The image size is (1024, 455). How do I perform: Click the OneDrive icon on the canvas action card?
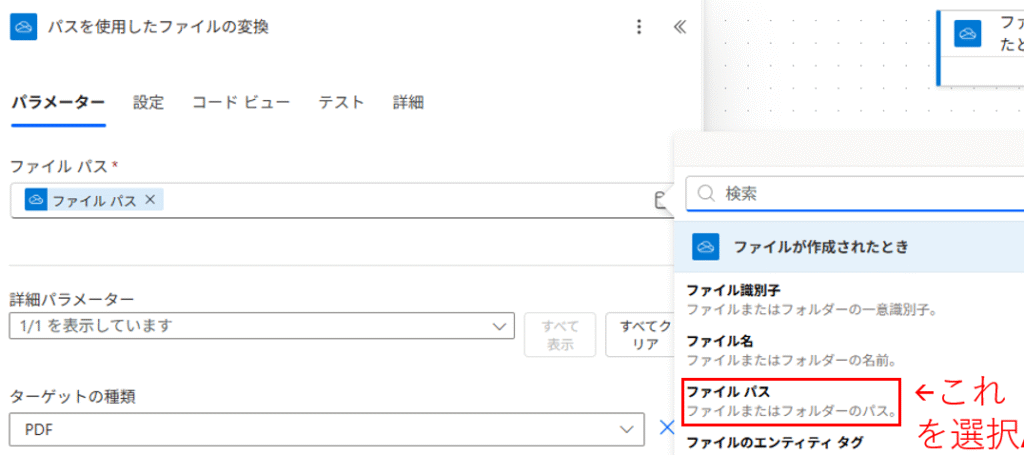tap(966, 34)
